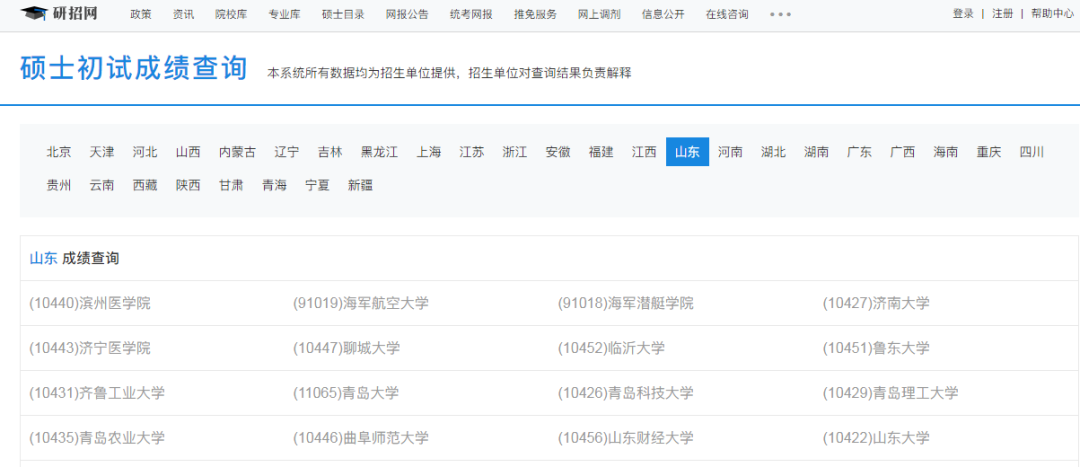
Task: Open (91019)海军航空大学 score query
Action: (x=360, y=303)
